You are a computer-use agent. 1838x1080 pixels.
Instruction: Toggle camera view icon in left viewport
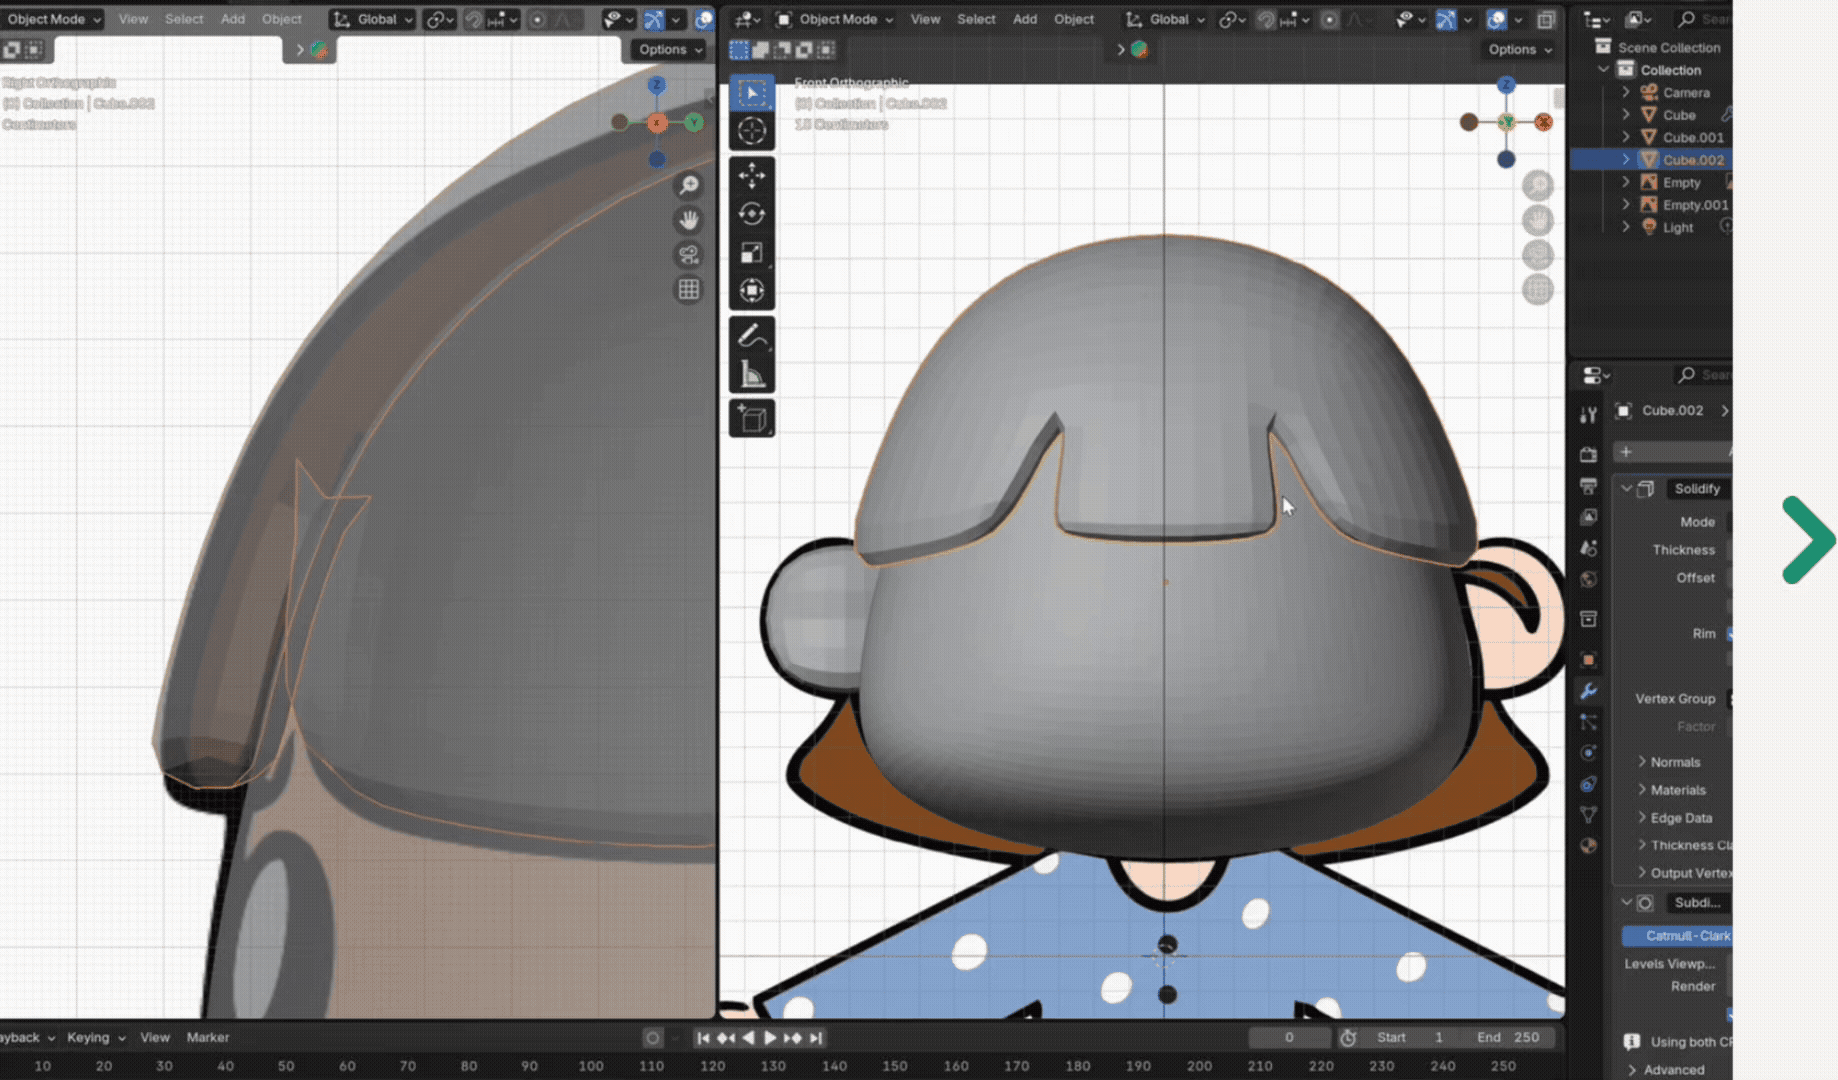[x=689, y=255]
